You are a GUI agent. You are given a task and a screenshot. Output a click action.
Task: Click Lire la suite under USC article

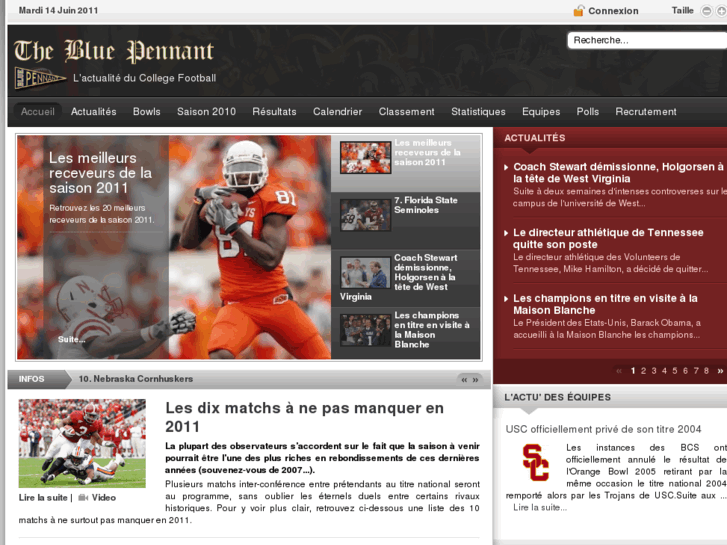(x=540, y=507)
